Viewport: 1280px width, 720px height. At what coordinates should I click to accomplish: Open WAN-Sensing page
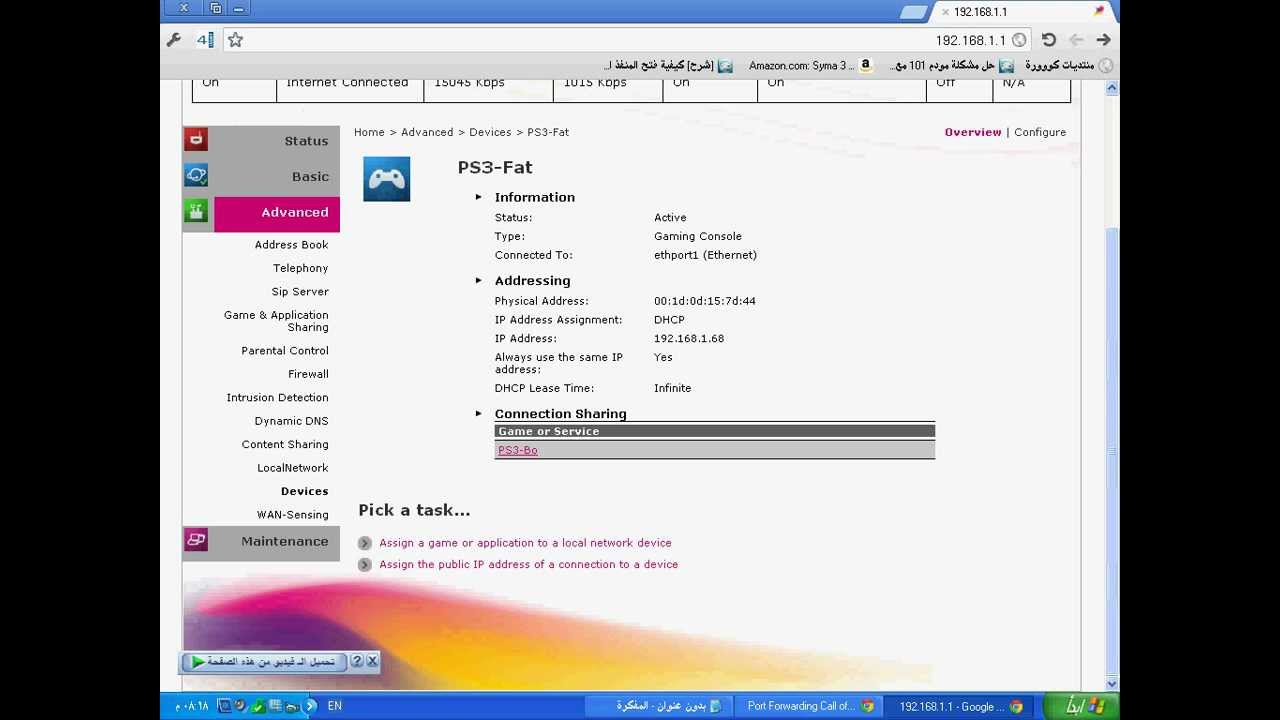point(292,515)
